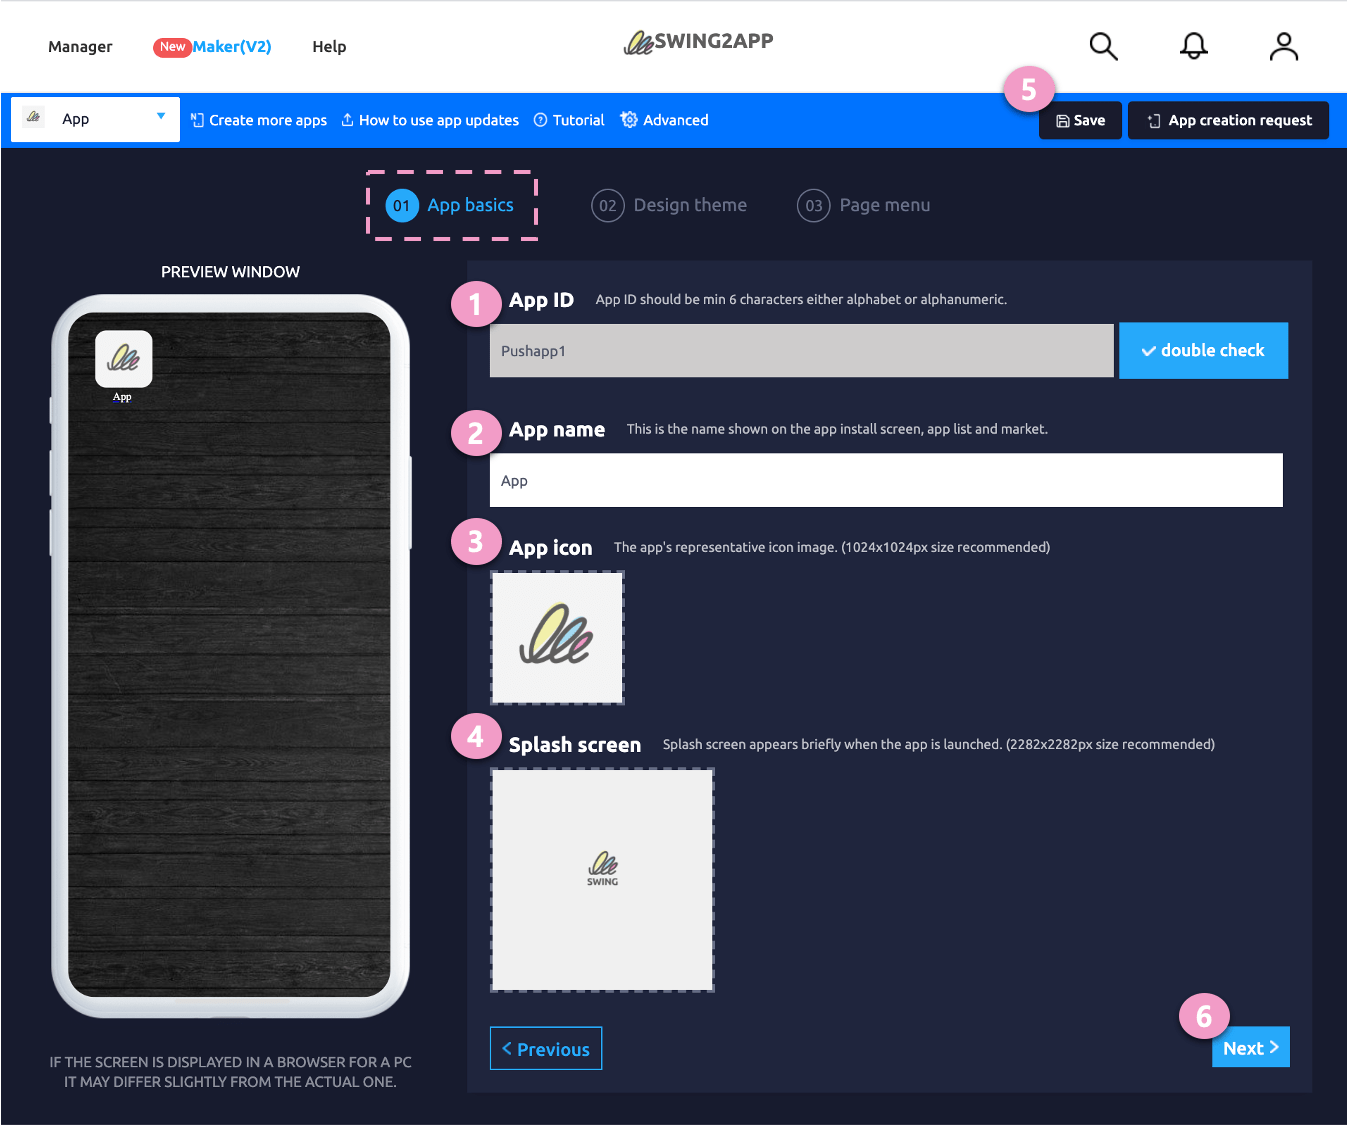Open the Manager menu
The image size is (1347, 1125).
[x=80, y=47]
